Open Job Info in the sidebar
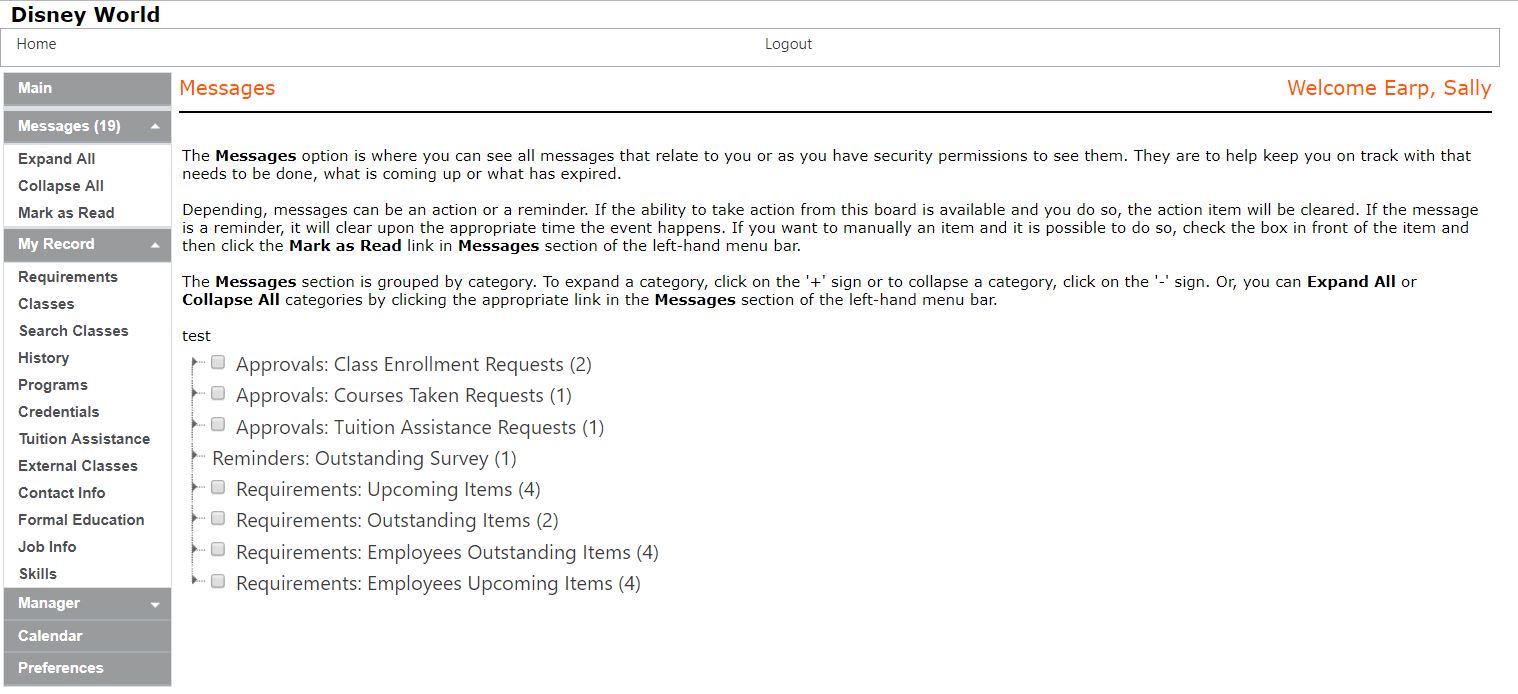The image size is (1518, 694). [47, 547]
